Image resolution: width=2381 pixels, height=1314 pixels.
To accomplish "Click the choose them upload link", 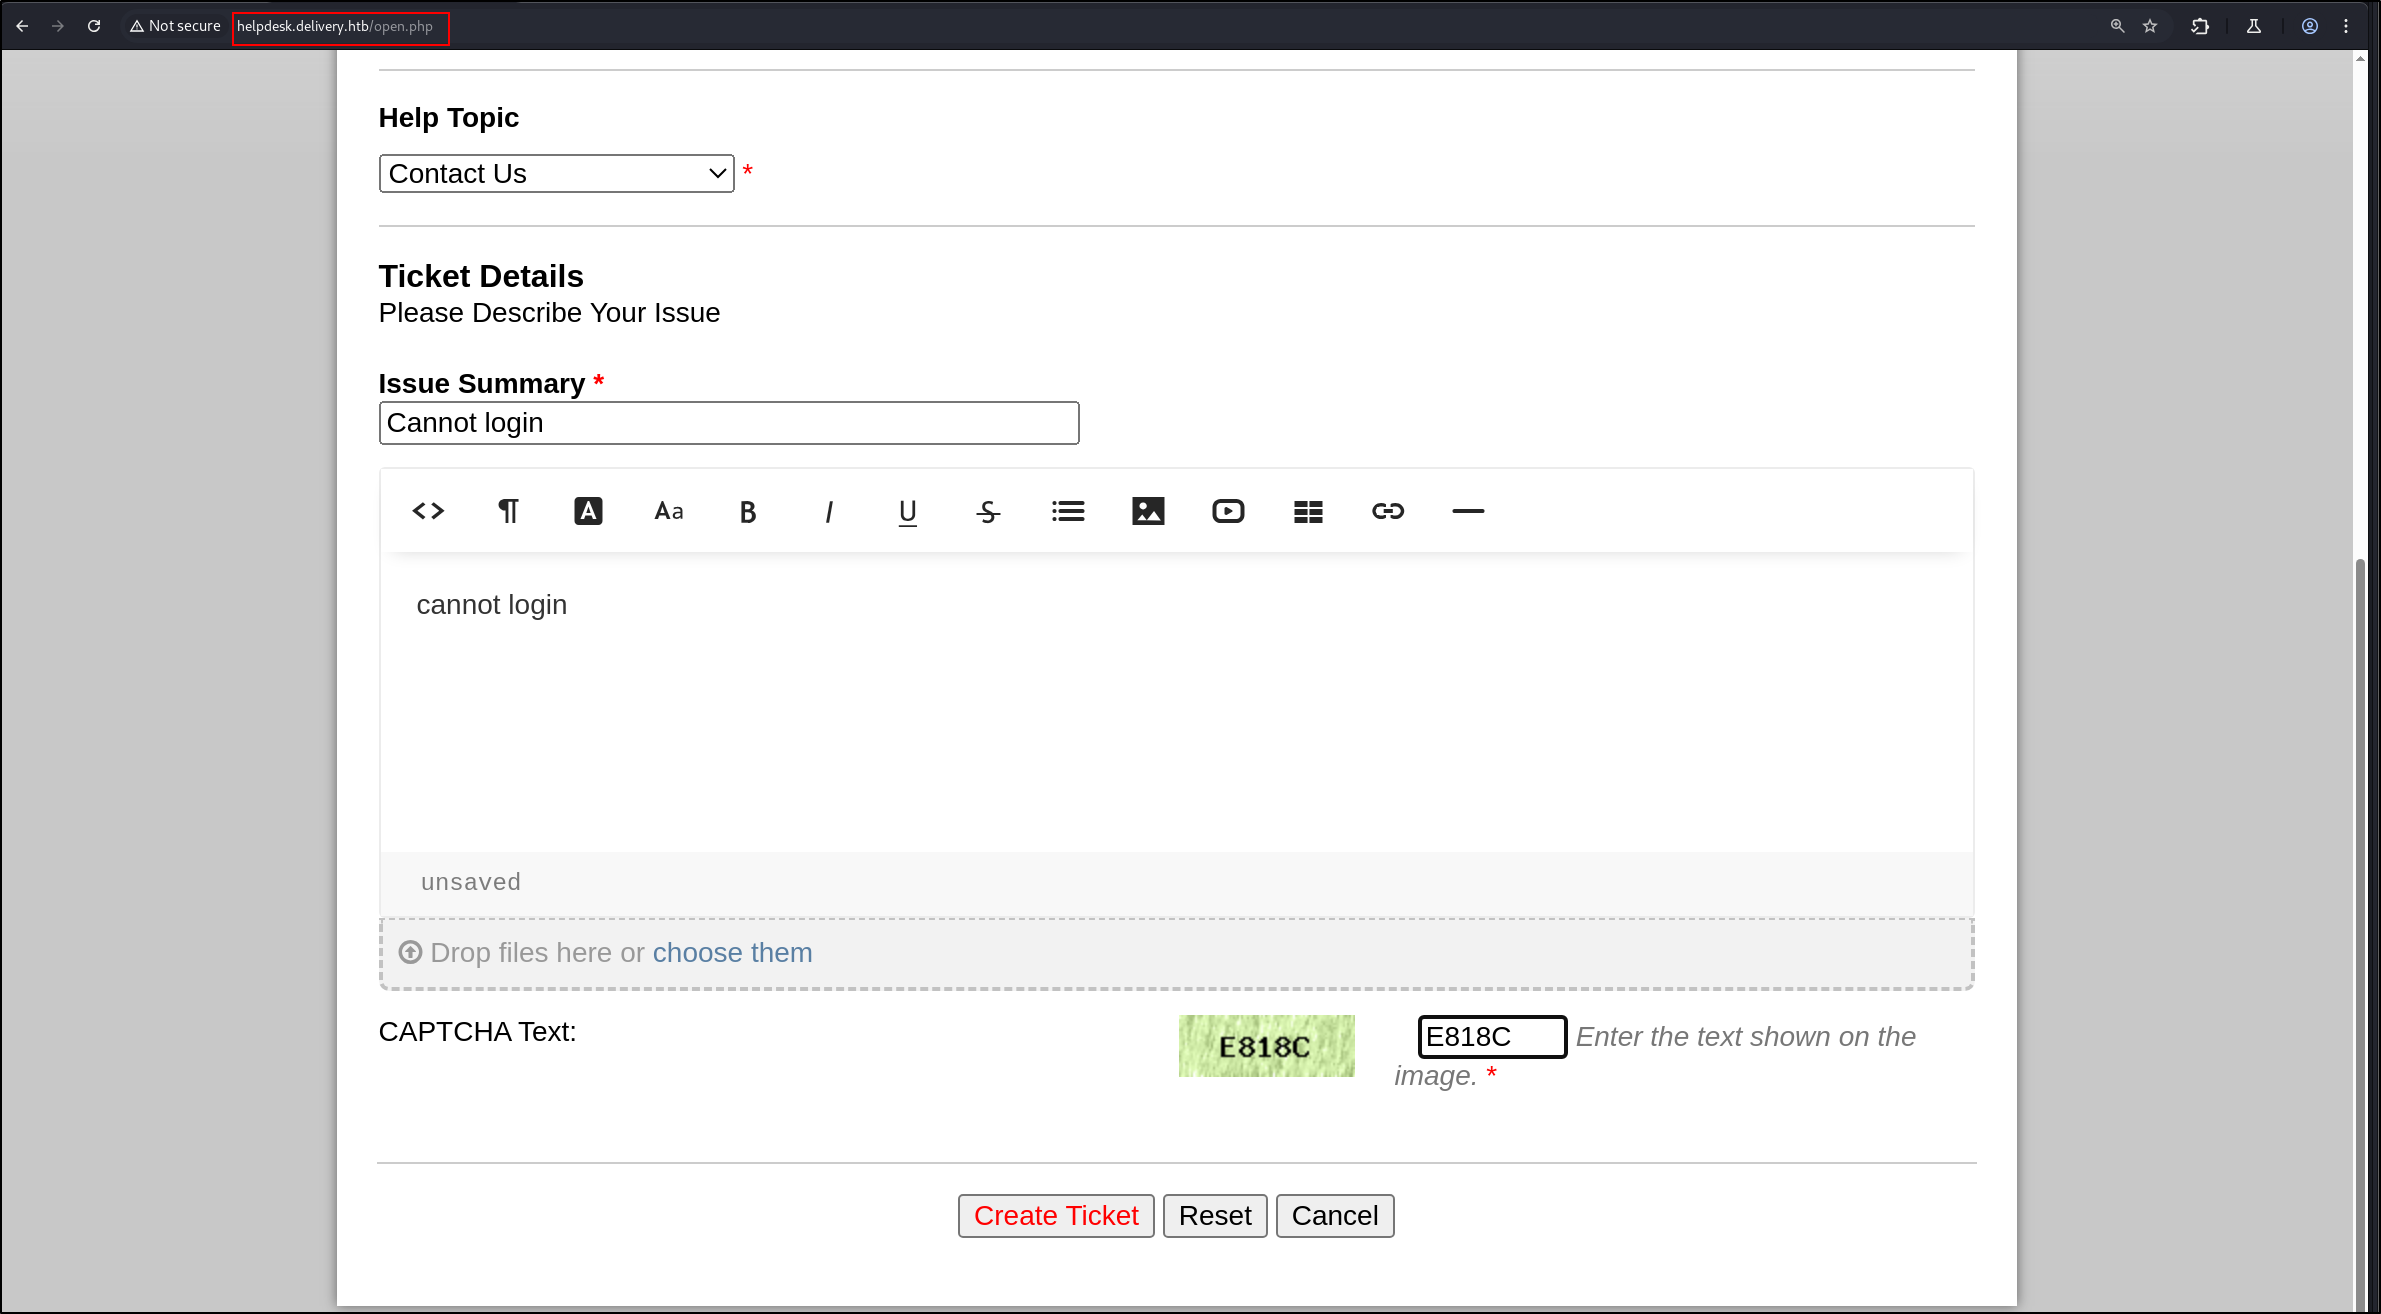I will coord(732,952).
